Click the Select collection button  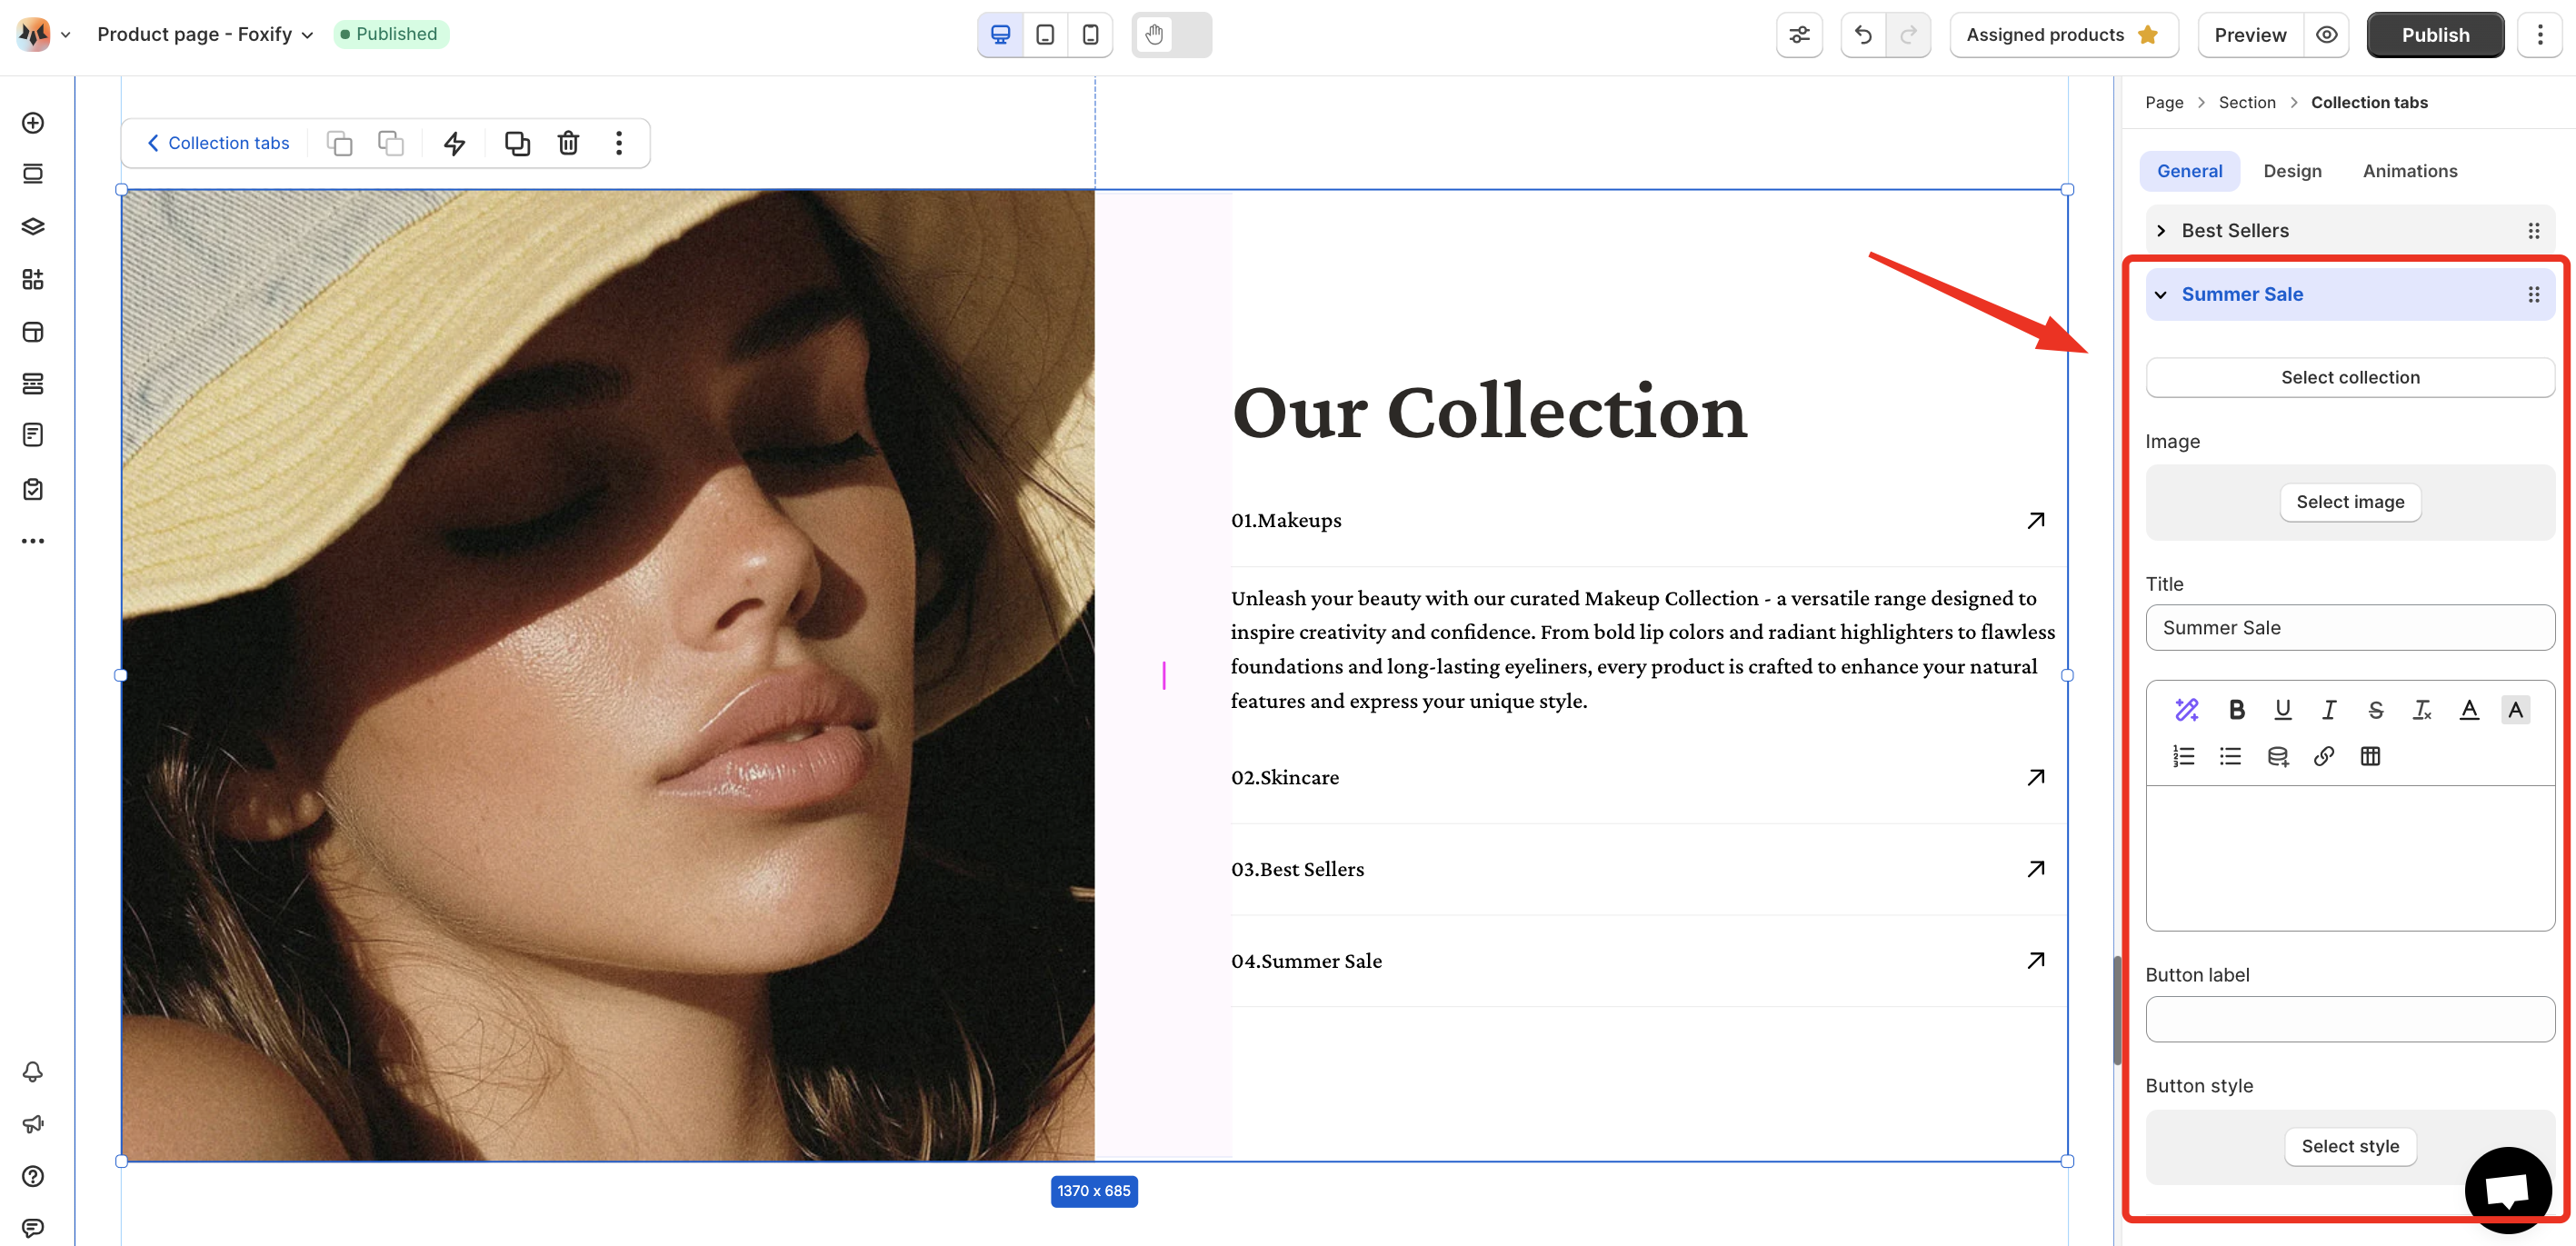click(x=2350, y=378)
